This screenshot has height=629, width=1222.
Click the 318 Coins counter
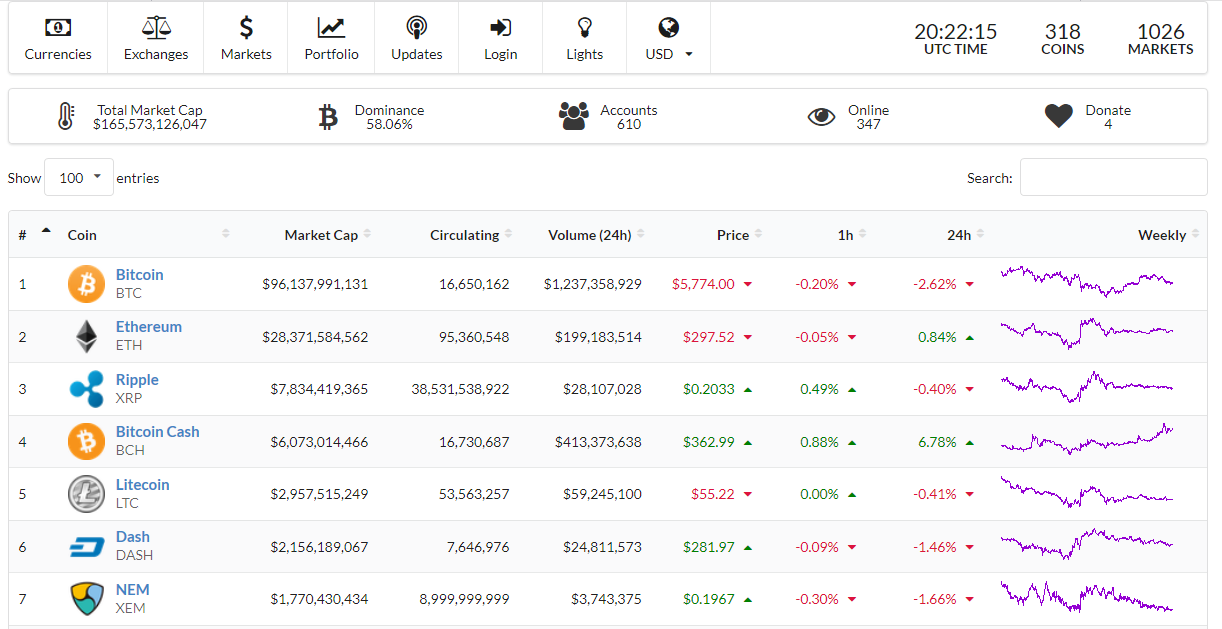(1063, 39)
